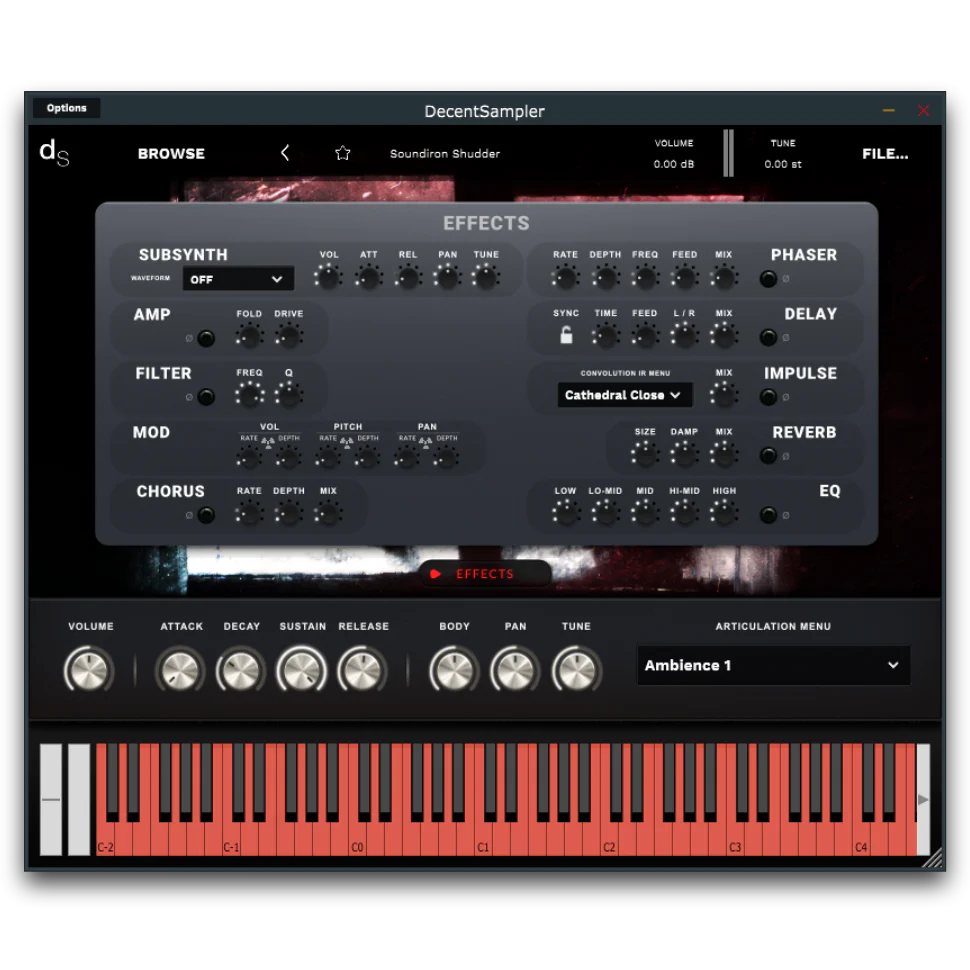Open the Articulation menu dropdown

click(773, 665)
